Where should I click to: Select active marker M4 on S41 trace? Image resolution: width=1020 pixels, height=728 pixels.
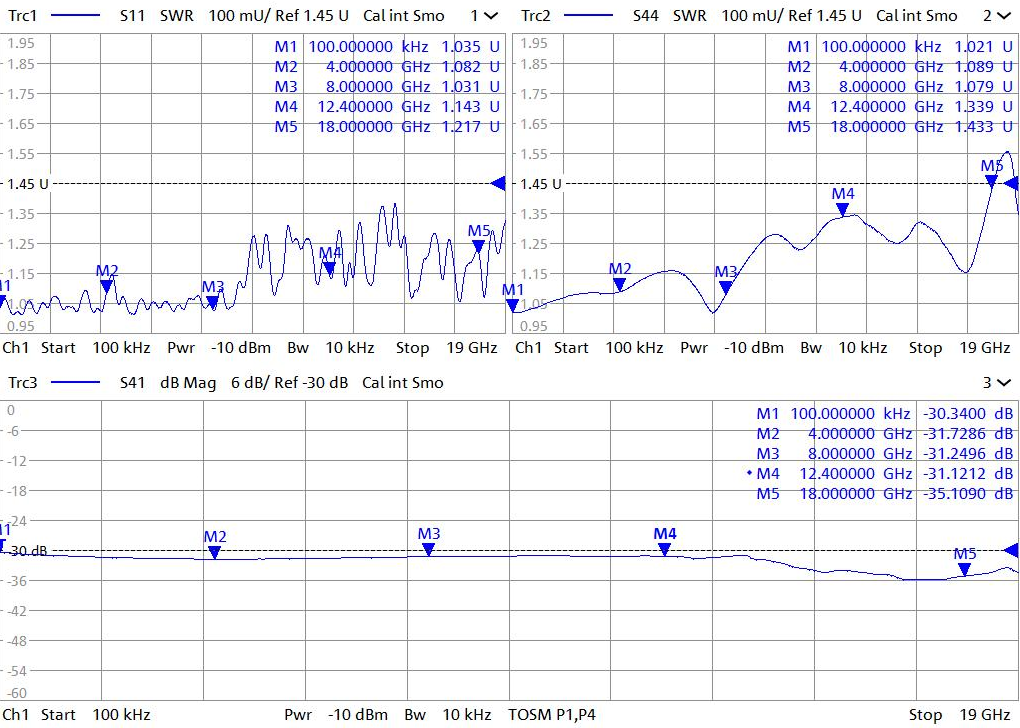665,549
